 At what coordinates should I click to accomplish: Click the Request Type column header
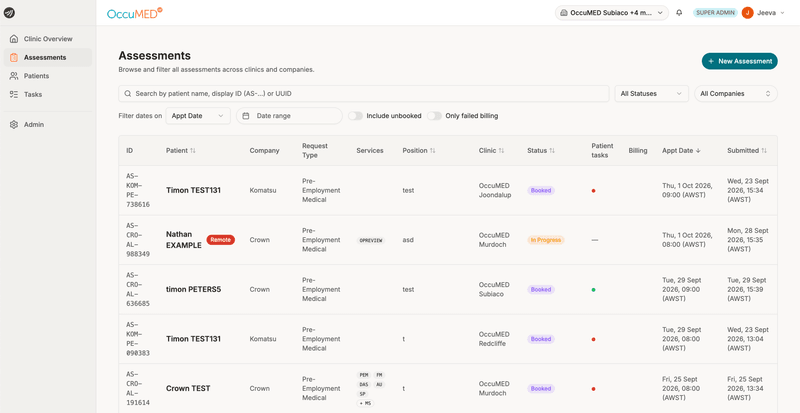[315, 151]
